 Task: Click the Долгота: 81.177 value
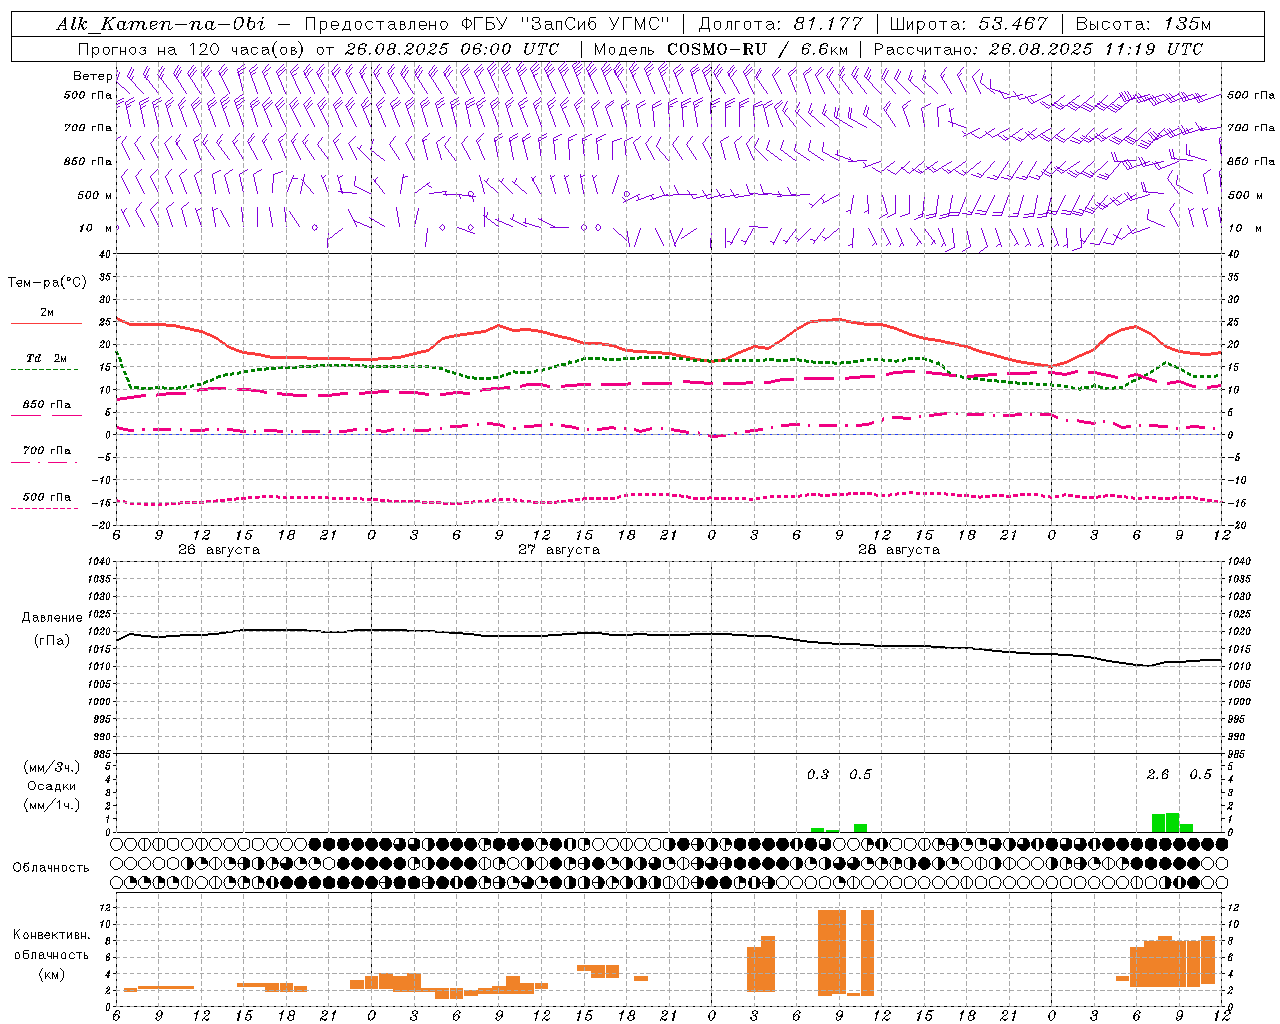tap(780, 24)
